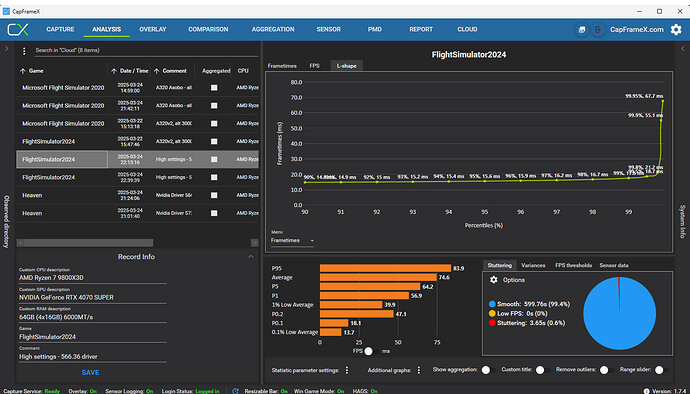
Task: Click the SAVE button
Action: [90, 372]
